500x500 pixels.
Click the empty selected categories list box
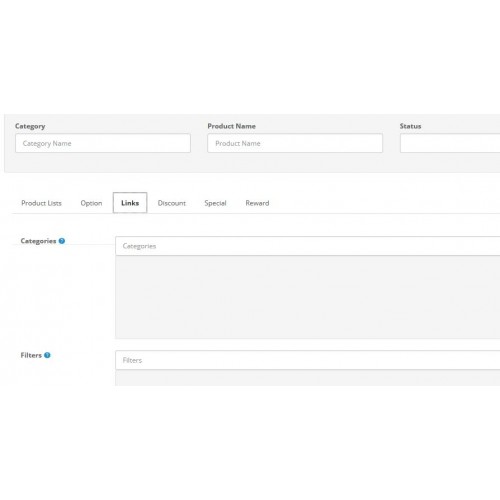[x=308, y=297]
